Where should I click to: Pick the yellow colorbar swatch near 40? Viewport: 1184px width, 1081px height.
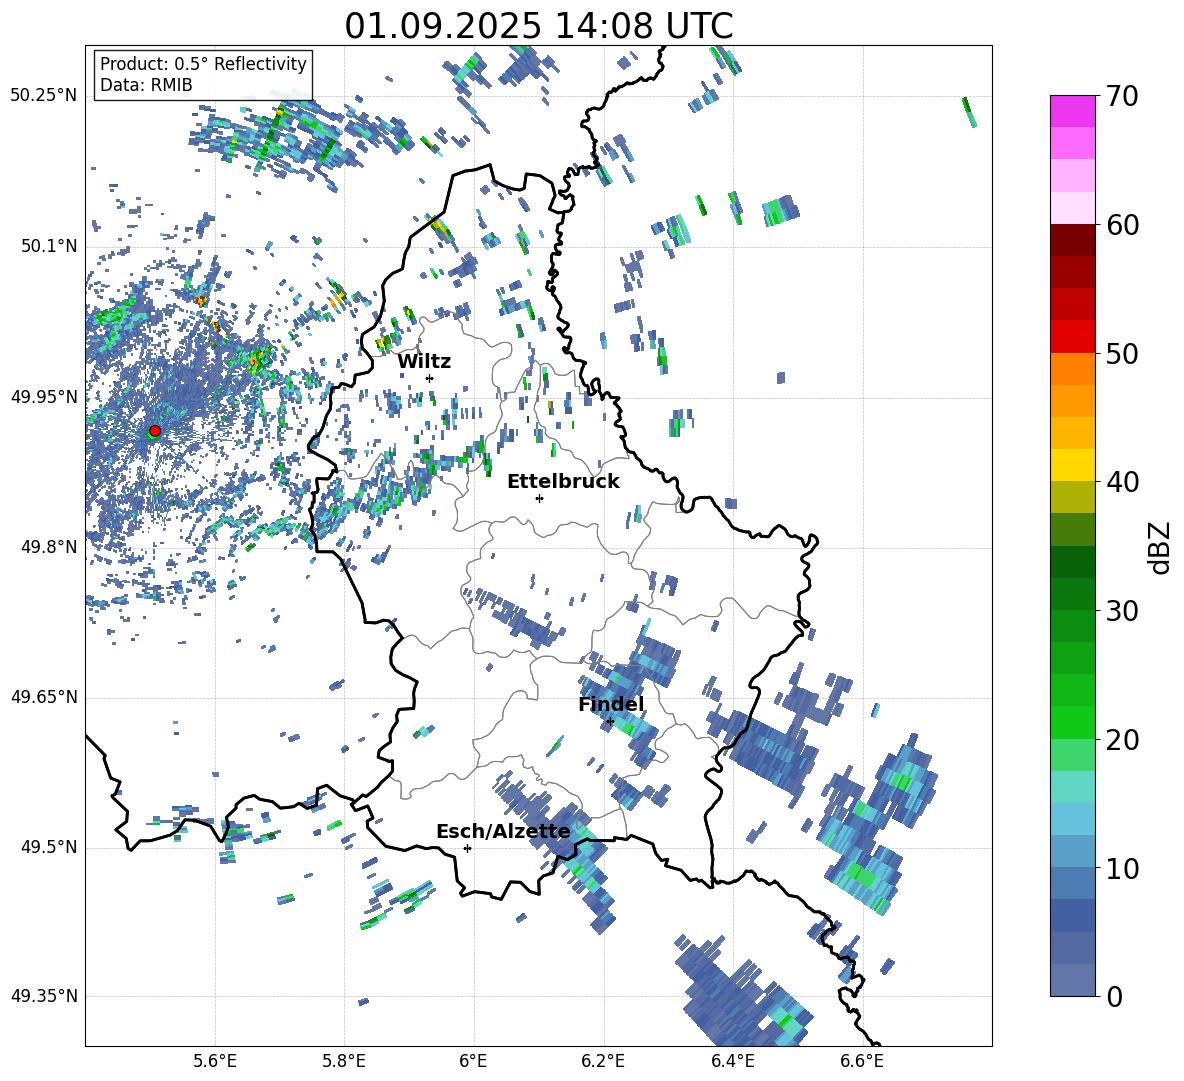1072,465
